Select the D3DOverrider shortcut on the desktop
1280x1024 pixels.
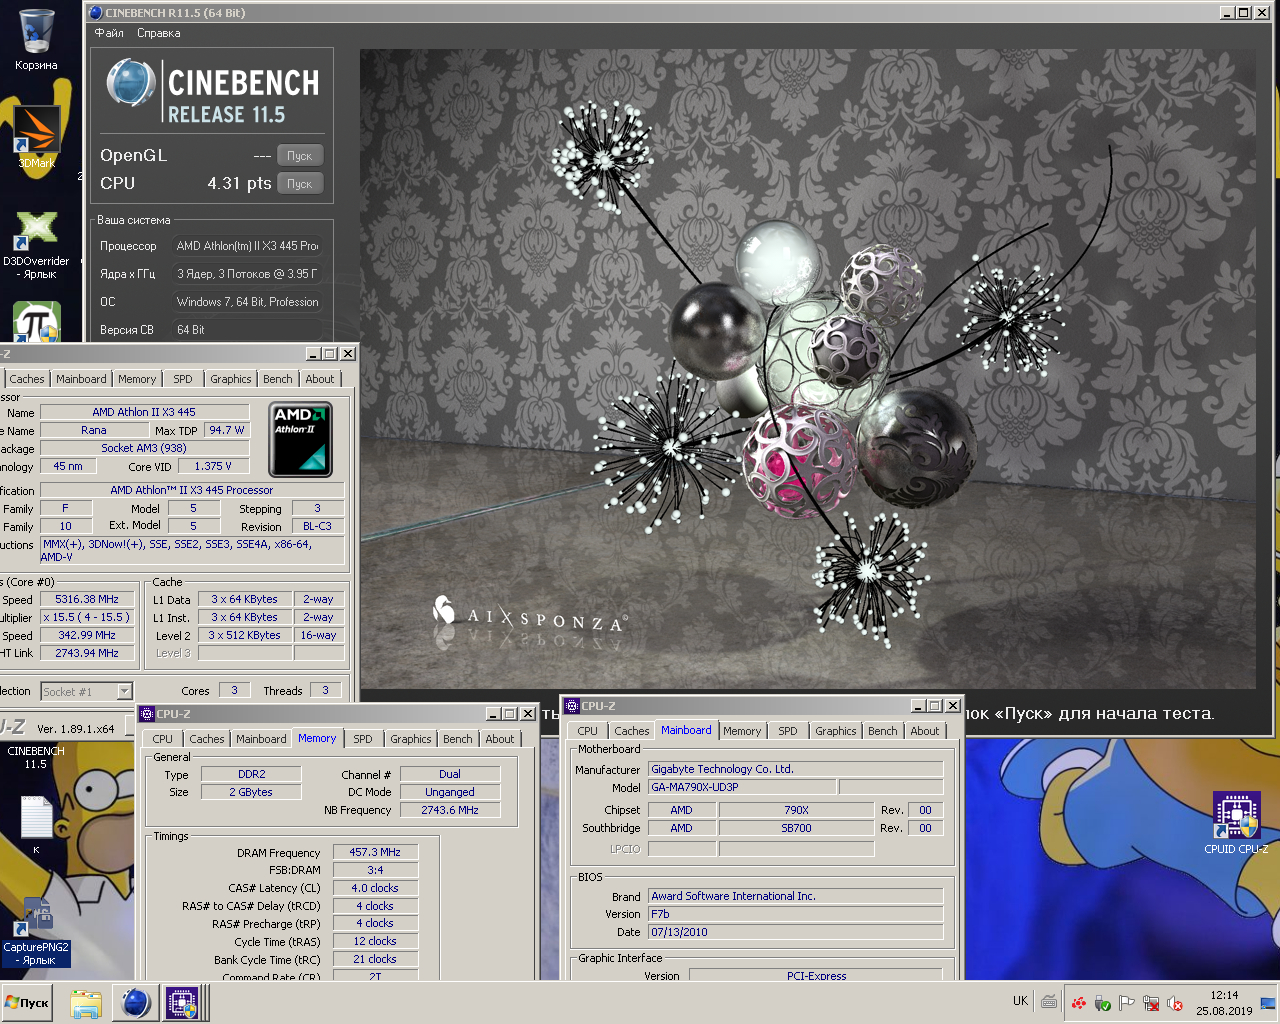(x=36, y=244)
